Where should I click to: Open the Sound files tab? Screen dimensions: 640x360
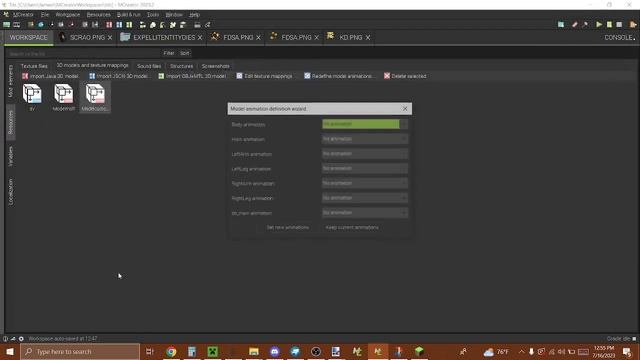click(149, 66)
